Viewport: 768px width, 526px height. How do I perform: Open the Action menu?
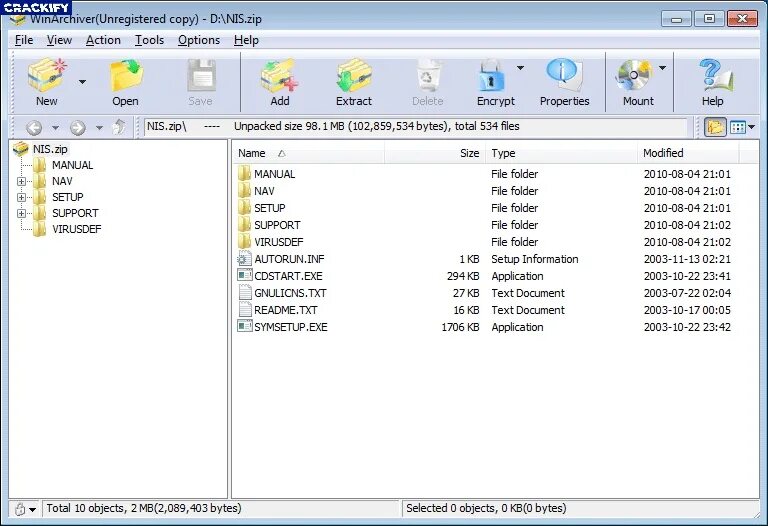103,40
